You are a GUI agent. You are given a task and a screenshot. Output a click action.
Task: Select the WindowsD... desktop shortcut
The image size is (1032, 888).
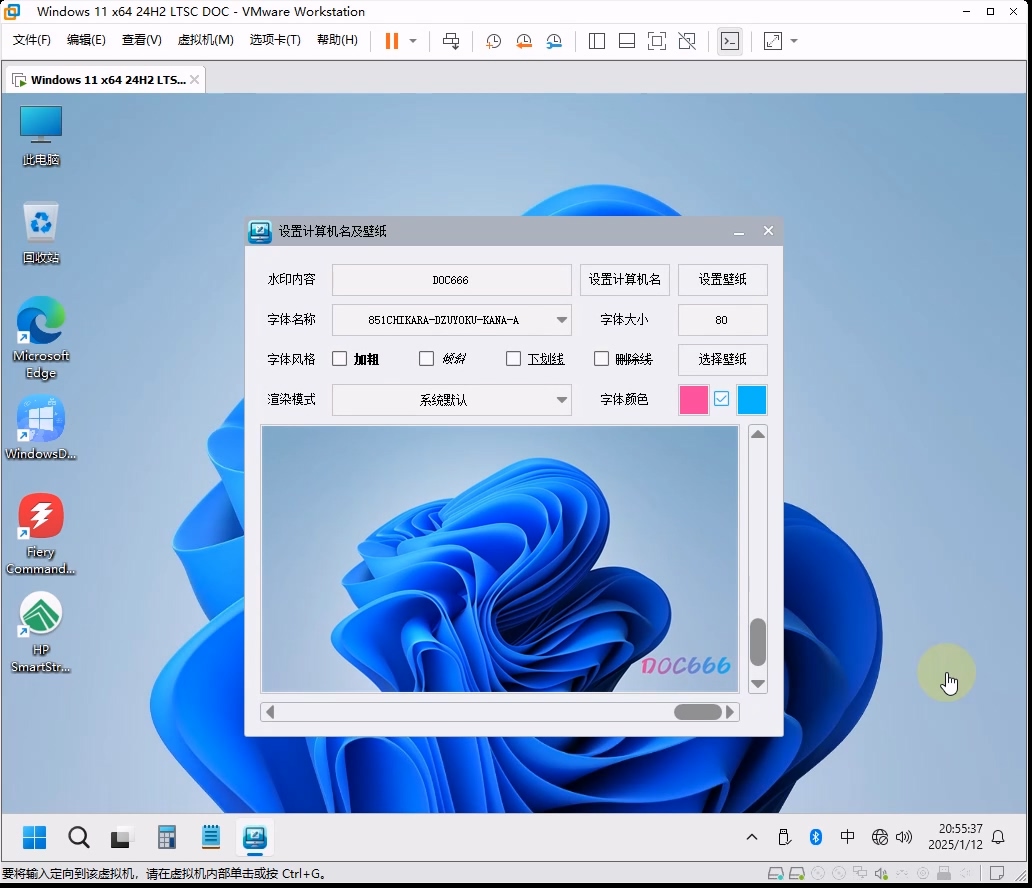(41, 429)
